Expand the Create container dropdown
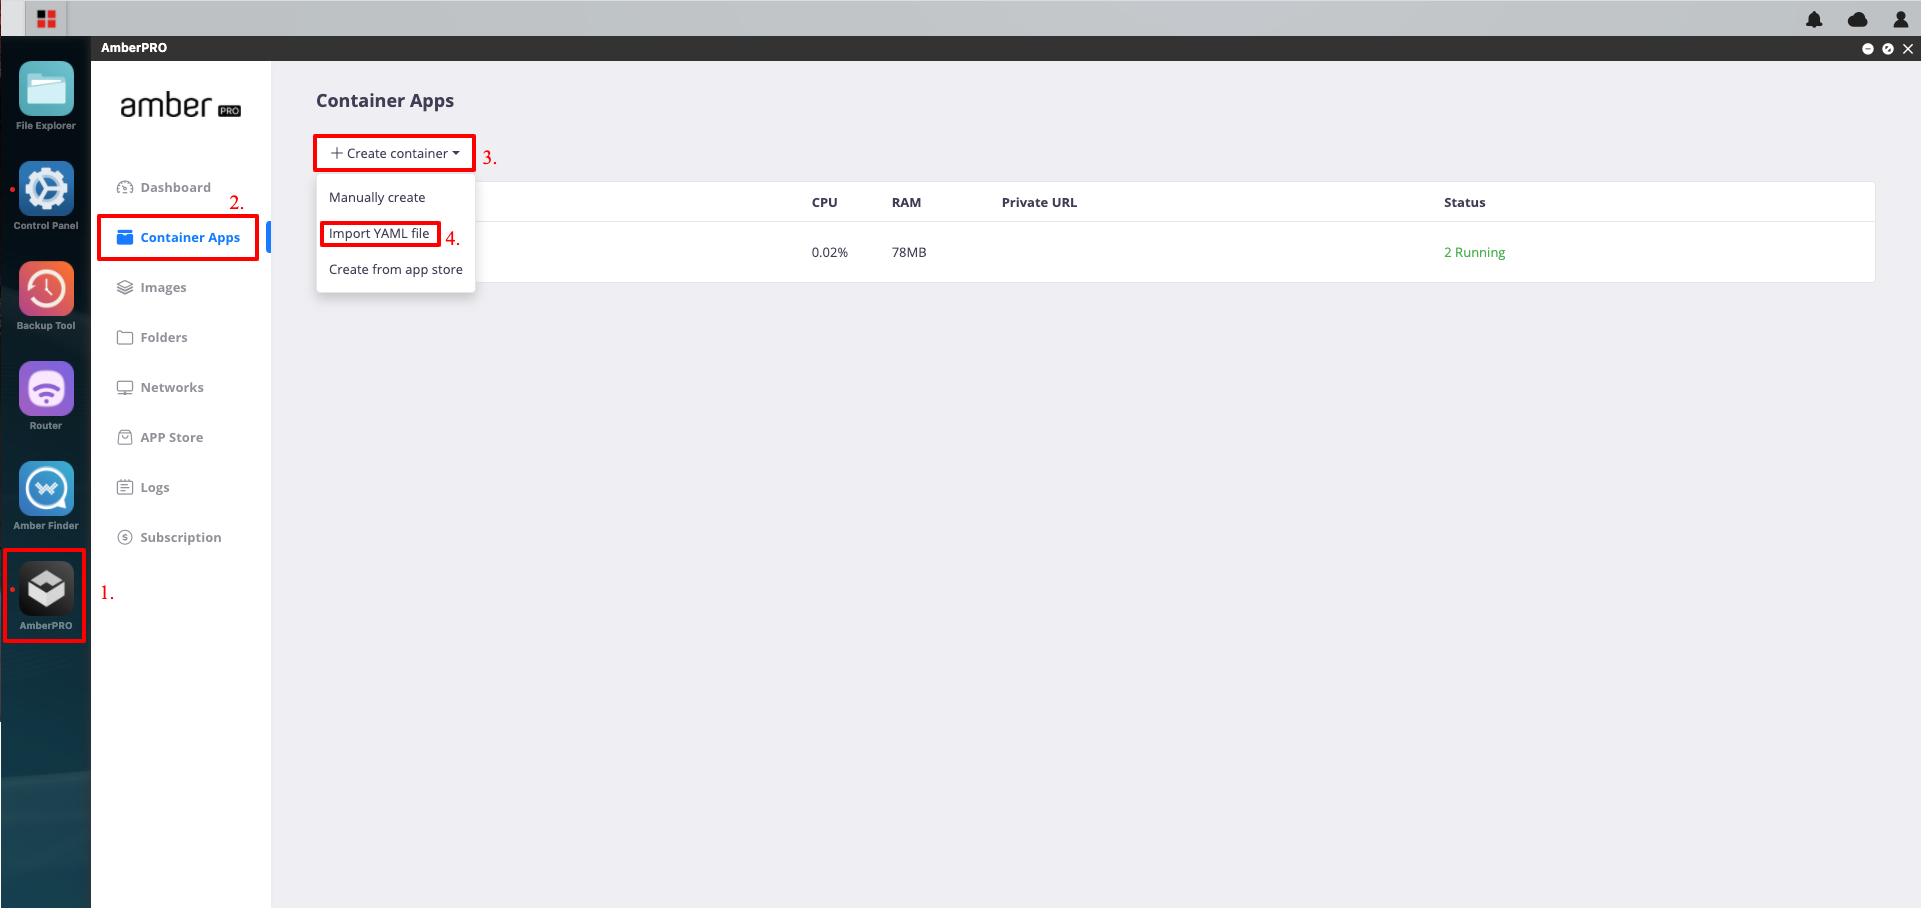This screenshot has height=908, width=1921. [x=395, y=153]
